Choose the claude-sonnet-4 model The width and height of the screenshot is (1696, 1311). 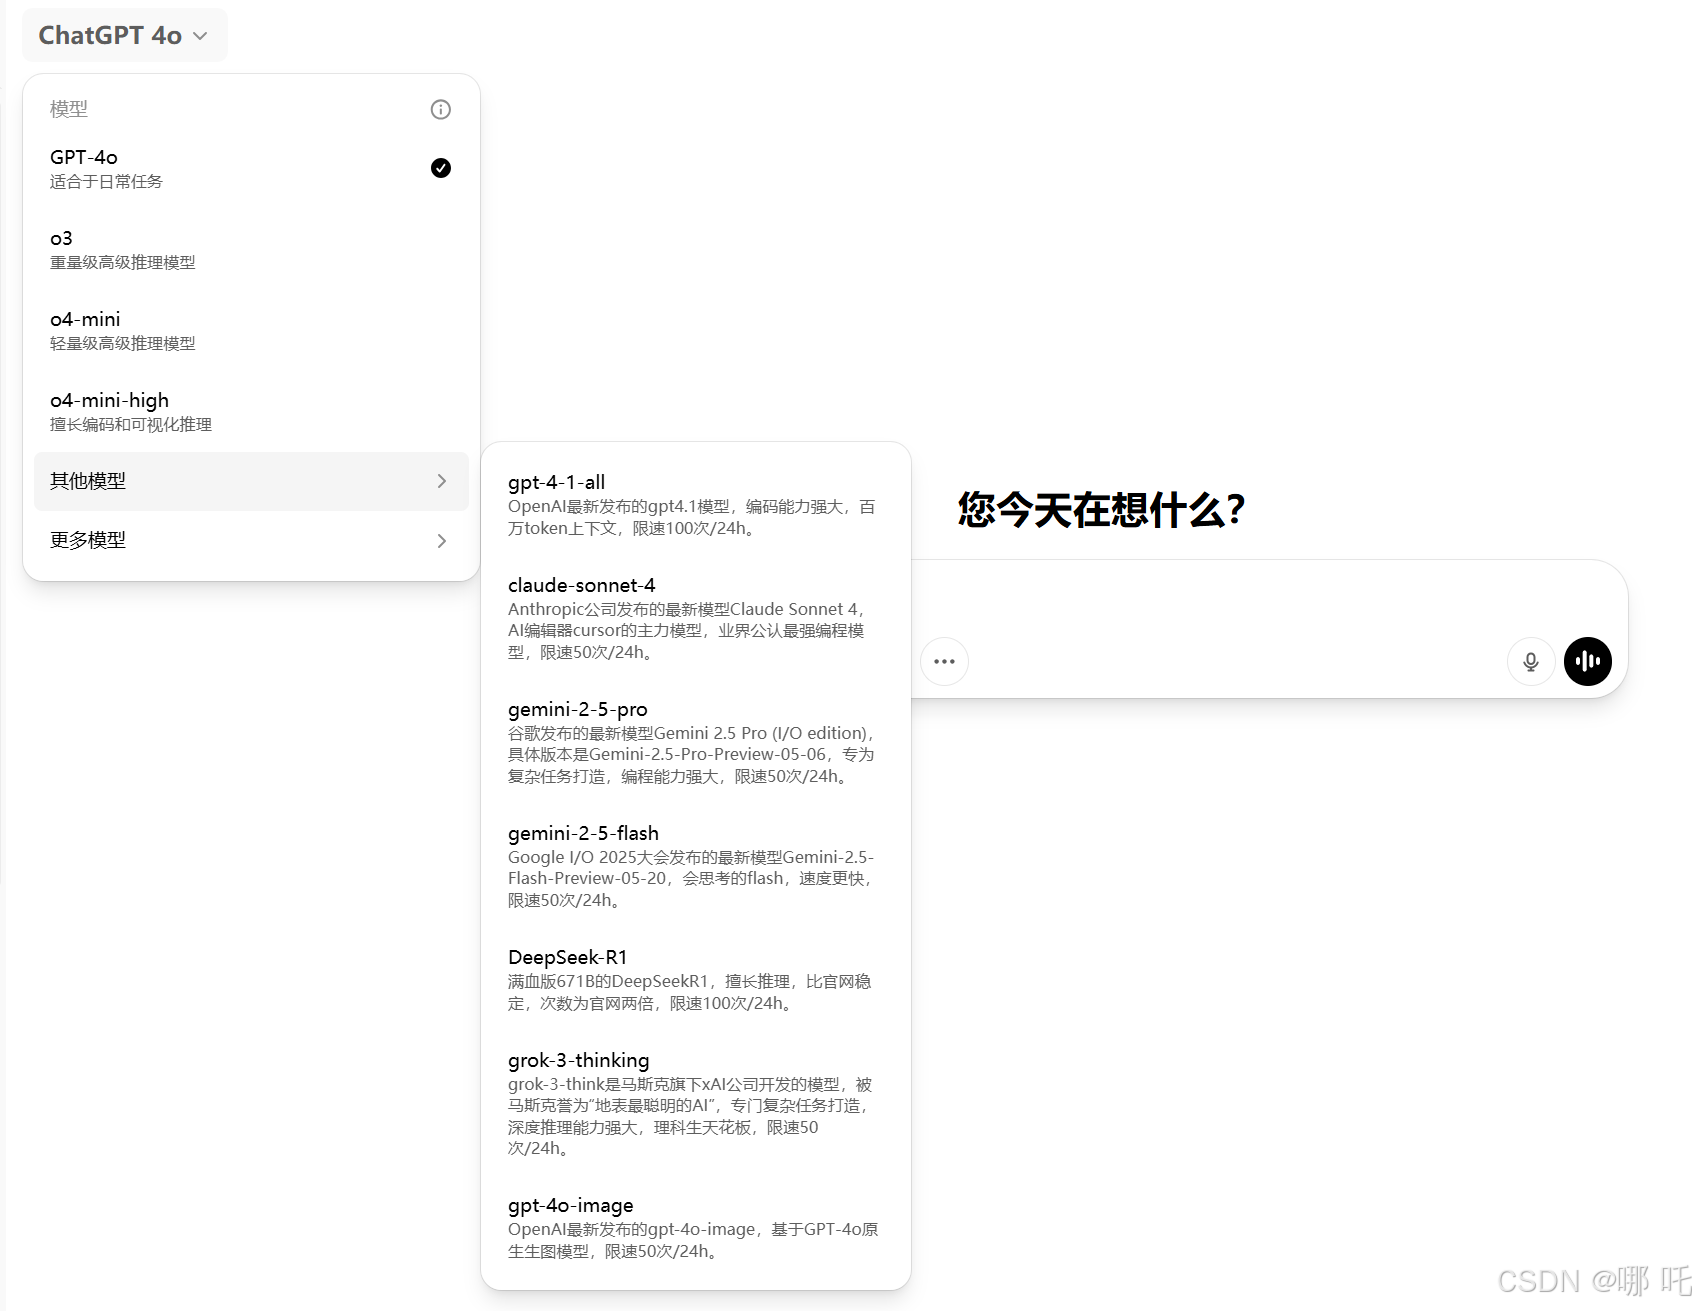pyautogui.click(x=695, y=618)
